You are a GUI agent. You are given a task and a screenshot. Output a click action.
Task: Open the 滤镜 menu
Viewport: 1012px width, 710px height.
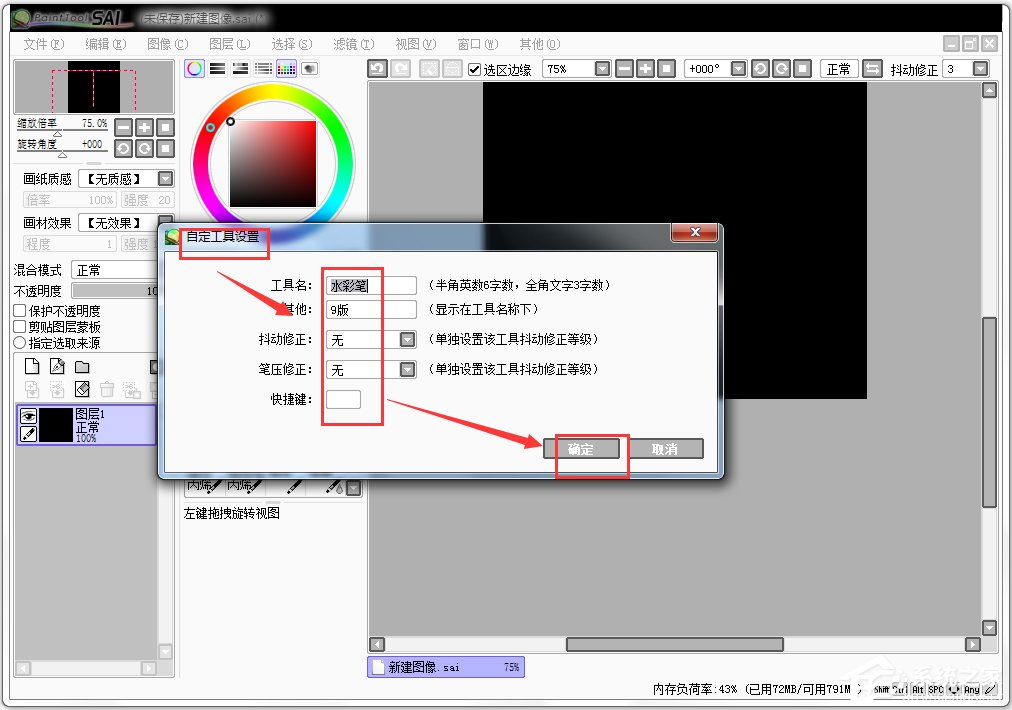pos(353,44)
